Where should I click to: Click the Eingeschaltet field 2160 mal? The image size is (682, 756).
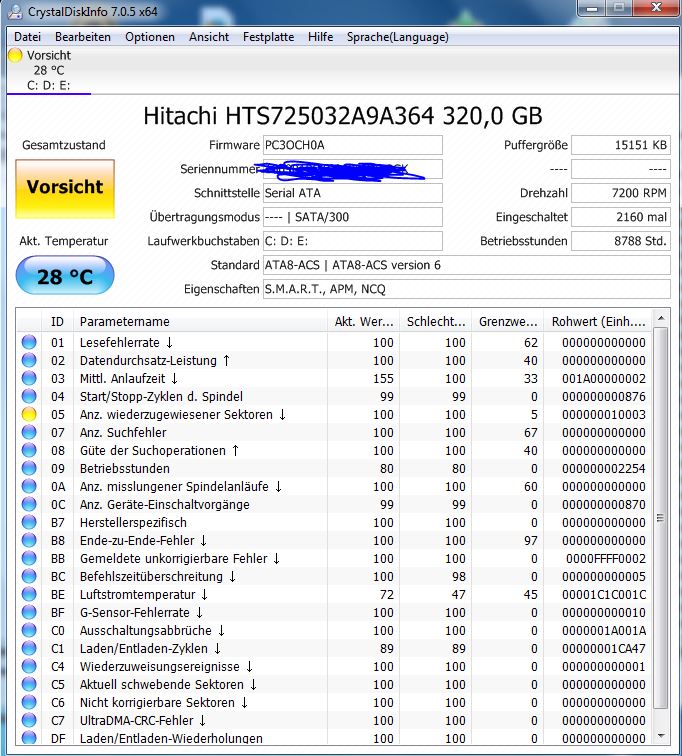point(621,217)
